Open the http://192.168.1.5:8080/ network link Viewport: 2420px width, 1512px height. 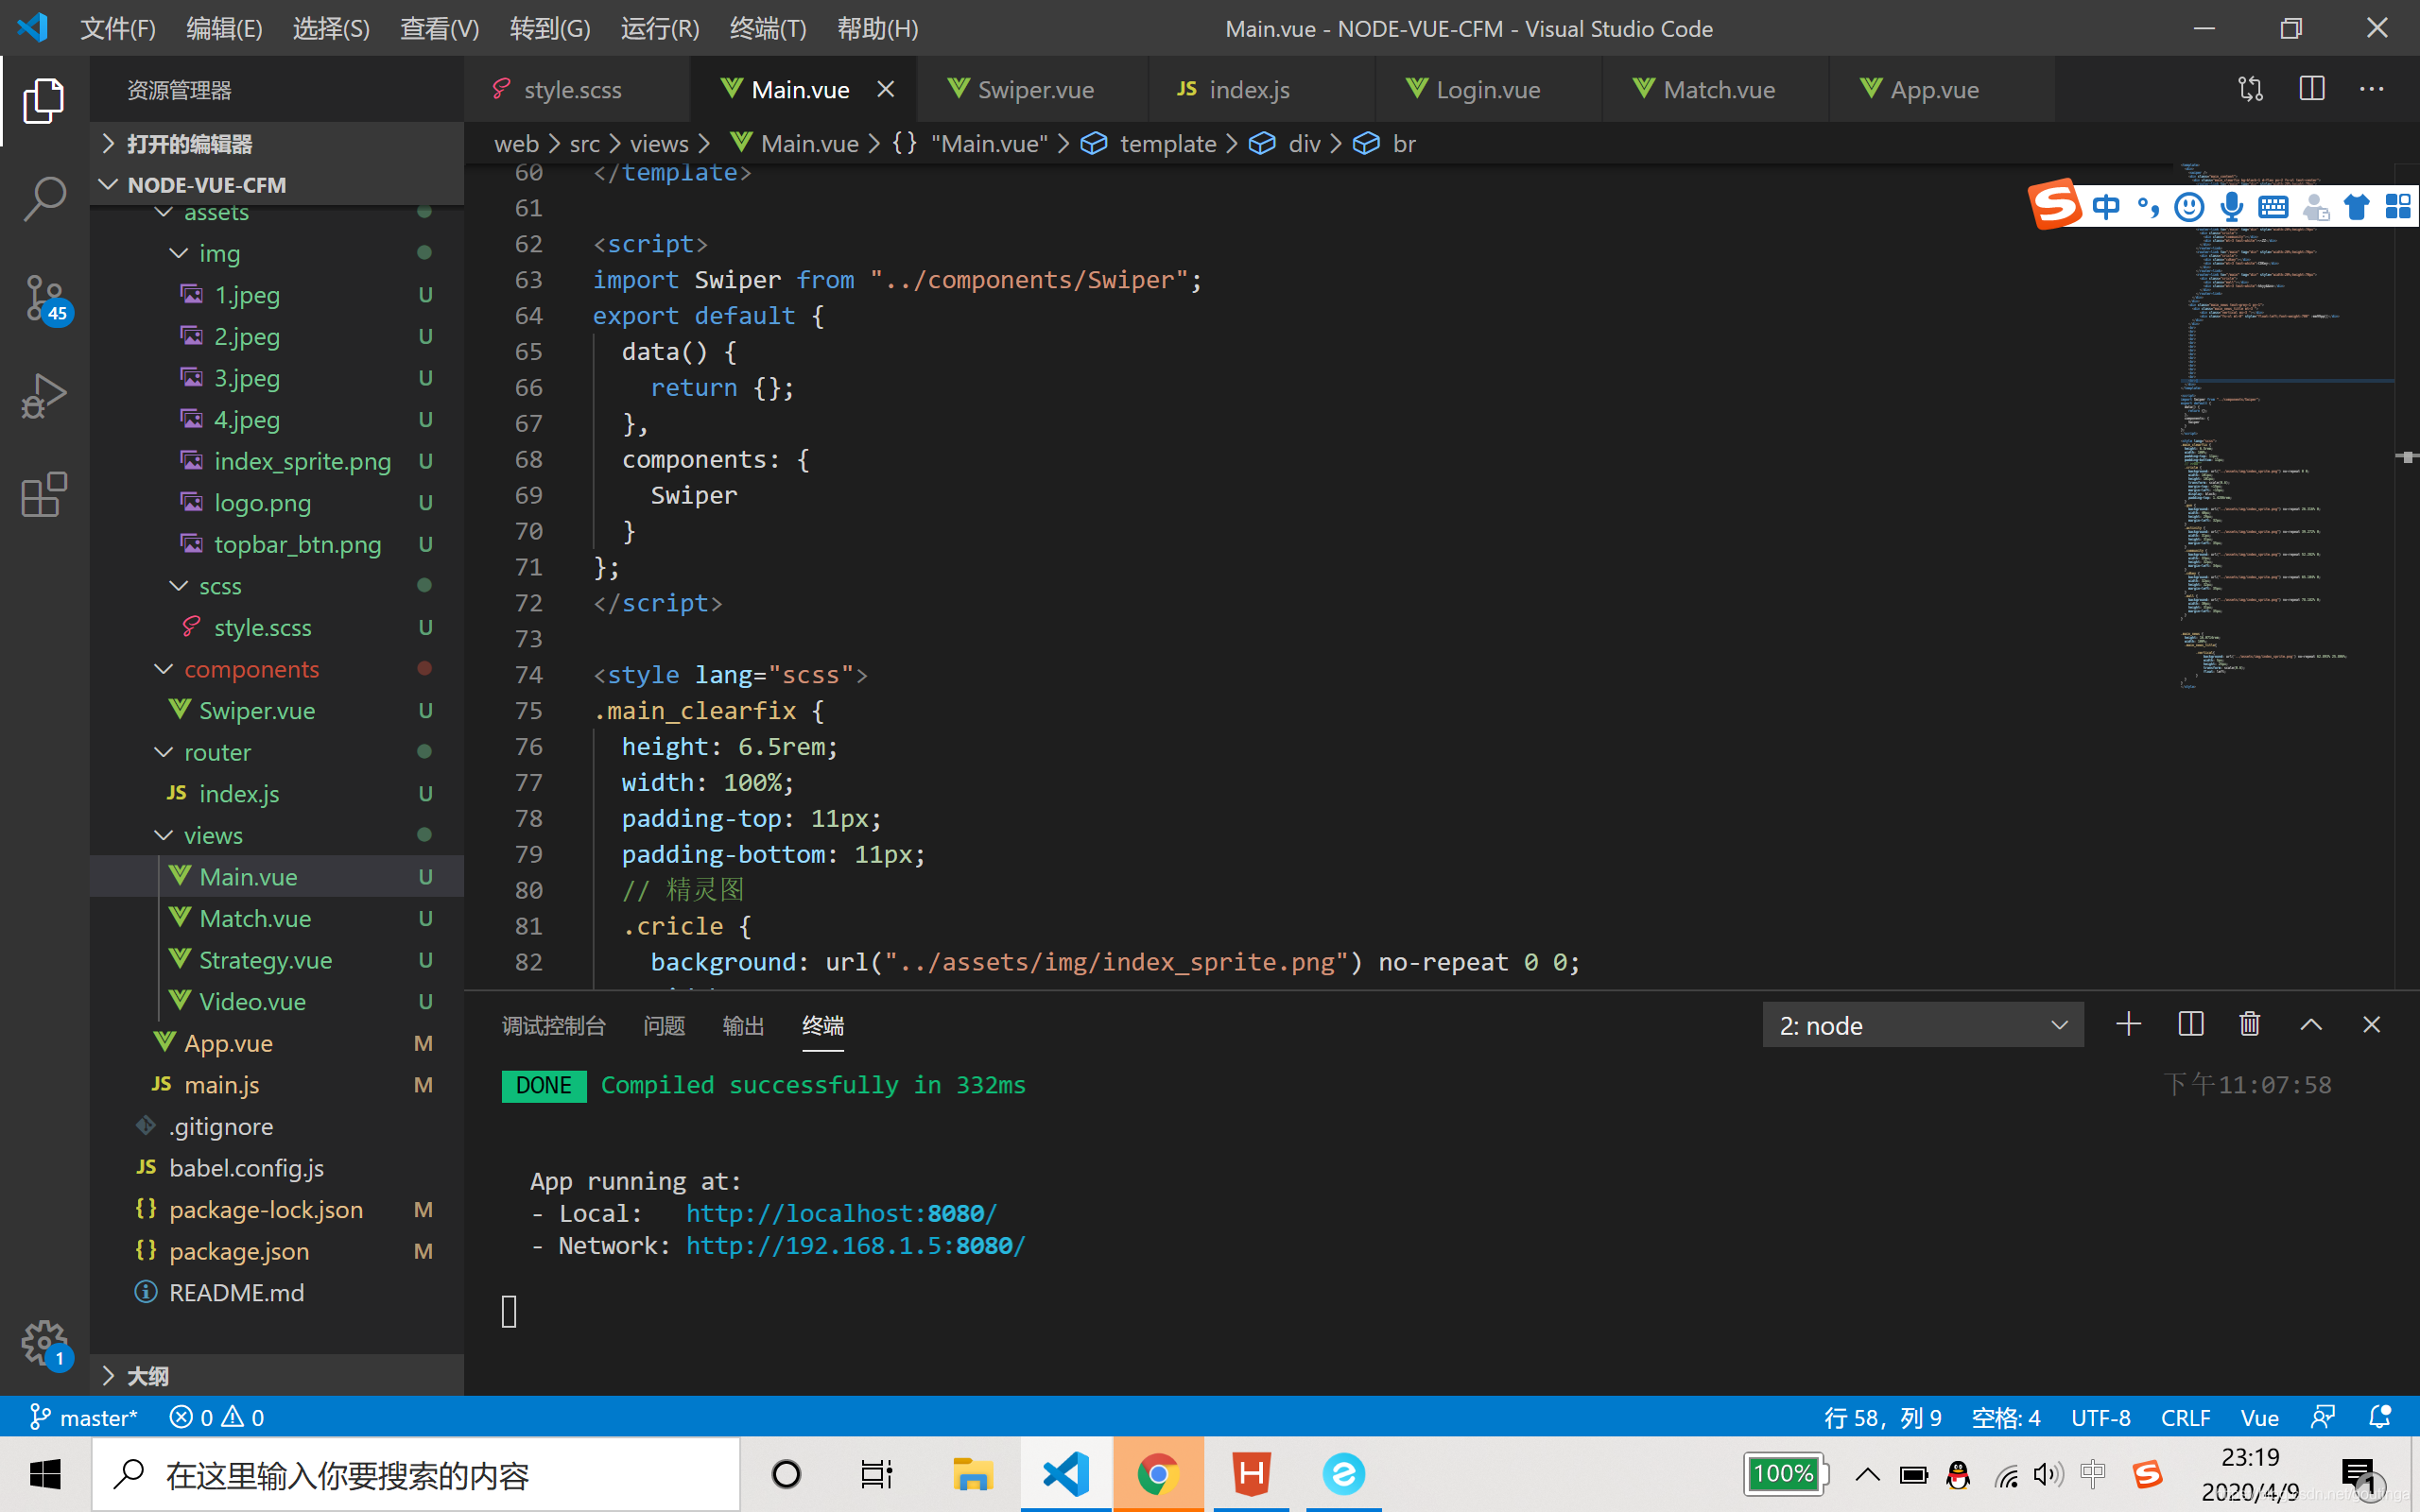tap(855, 1246)
